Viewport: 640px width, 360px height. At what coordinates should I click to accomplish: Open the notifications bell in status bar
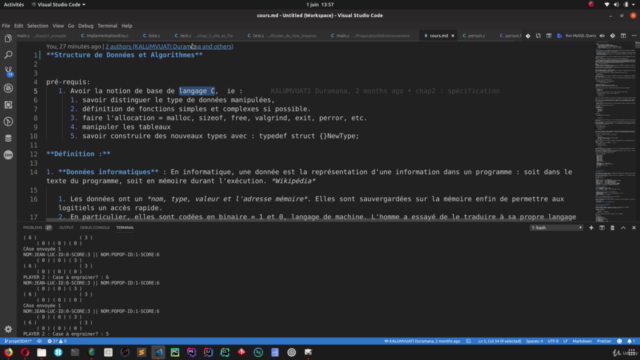point(630,341)
